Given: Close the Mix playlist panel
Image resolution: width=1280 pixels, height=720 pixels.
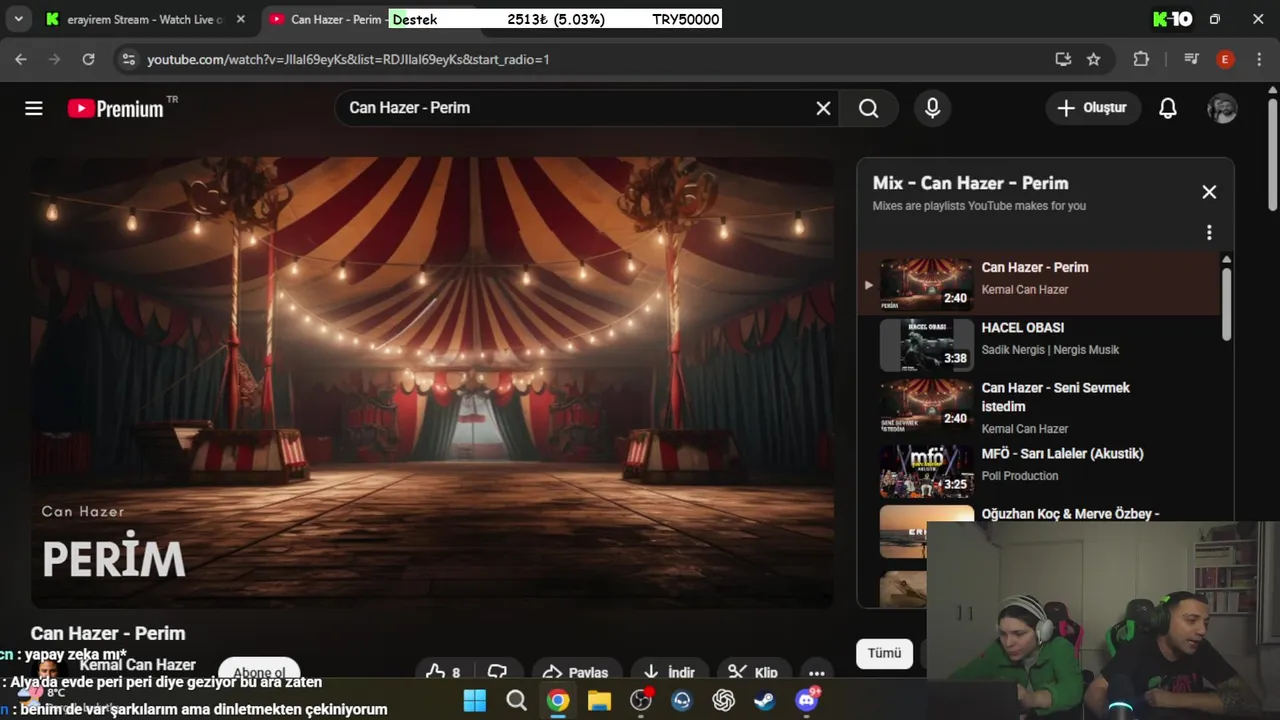Looking at the screenshot, I should click(1209, 192).
